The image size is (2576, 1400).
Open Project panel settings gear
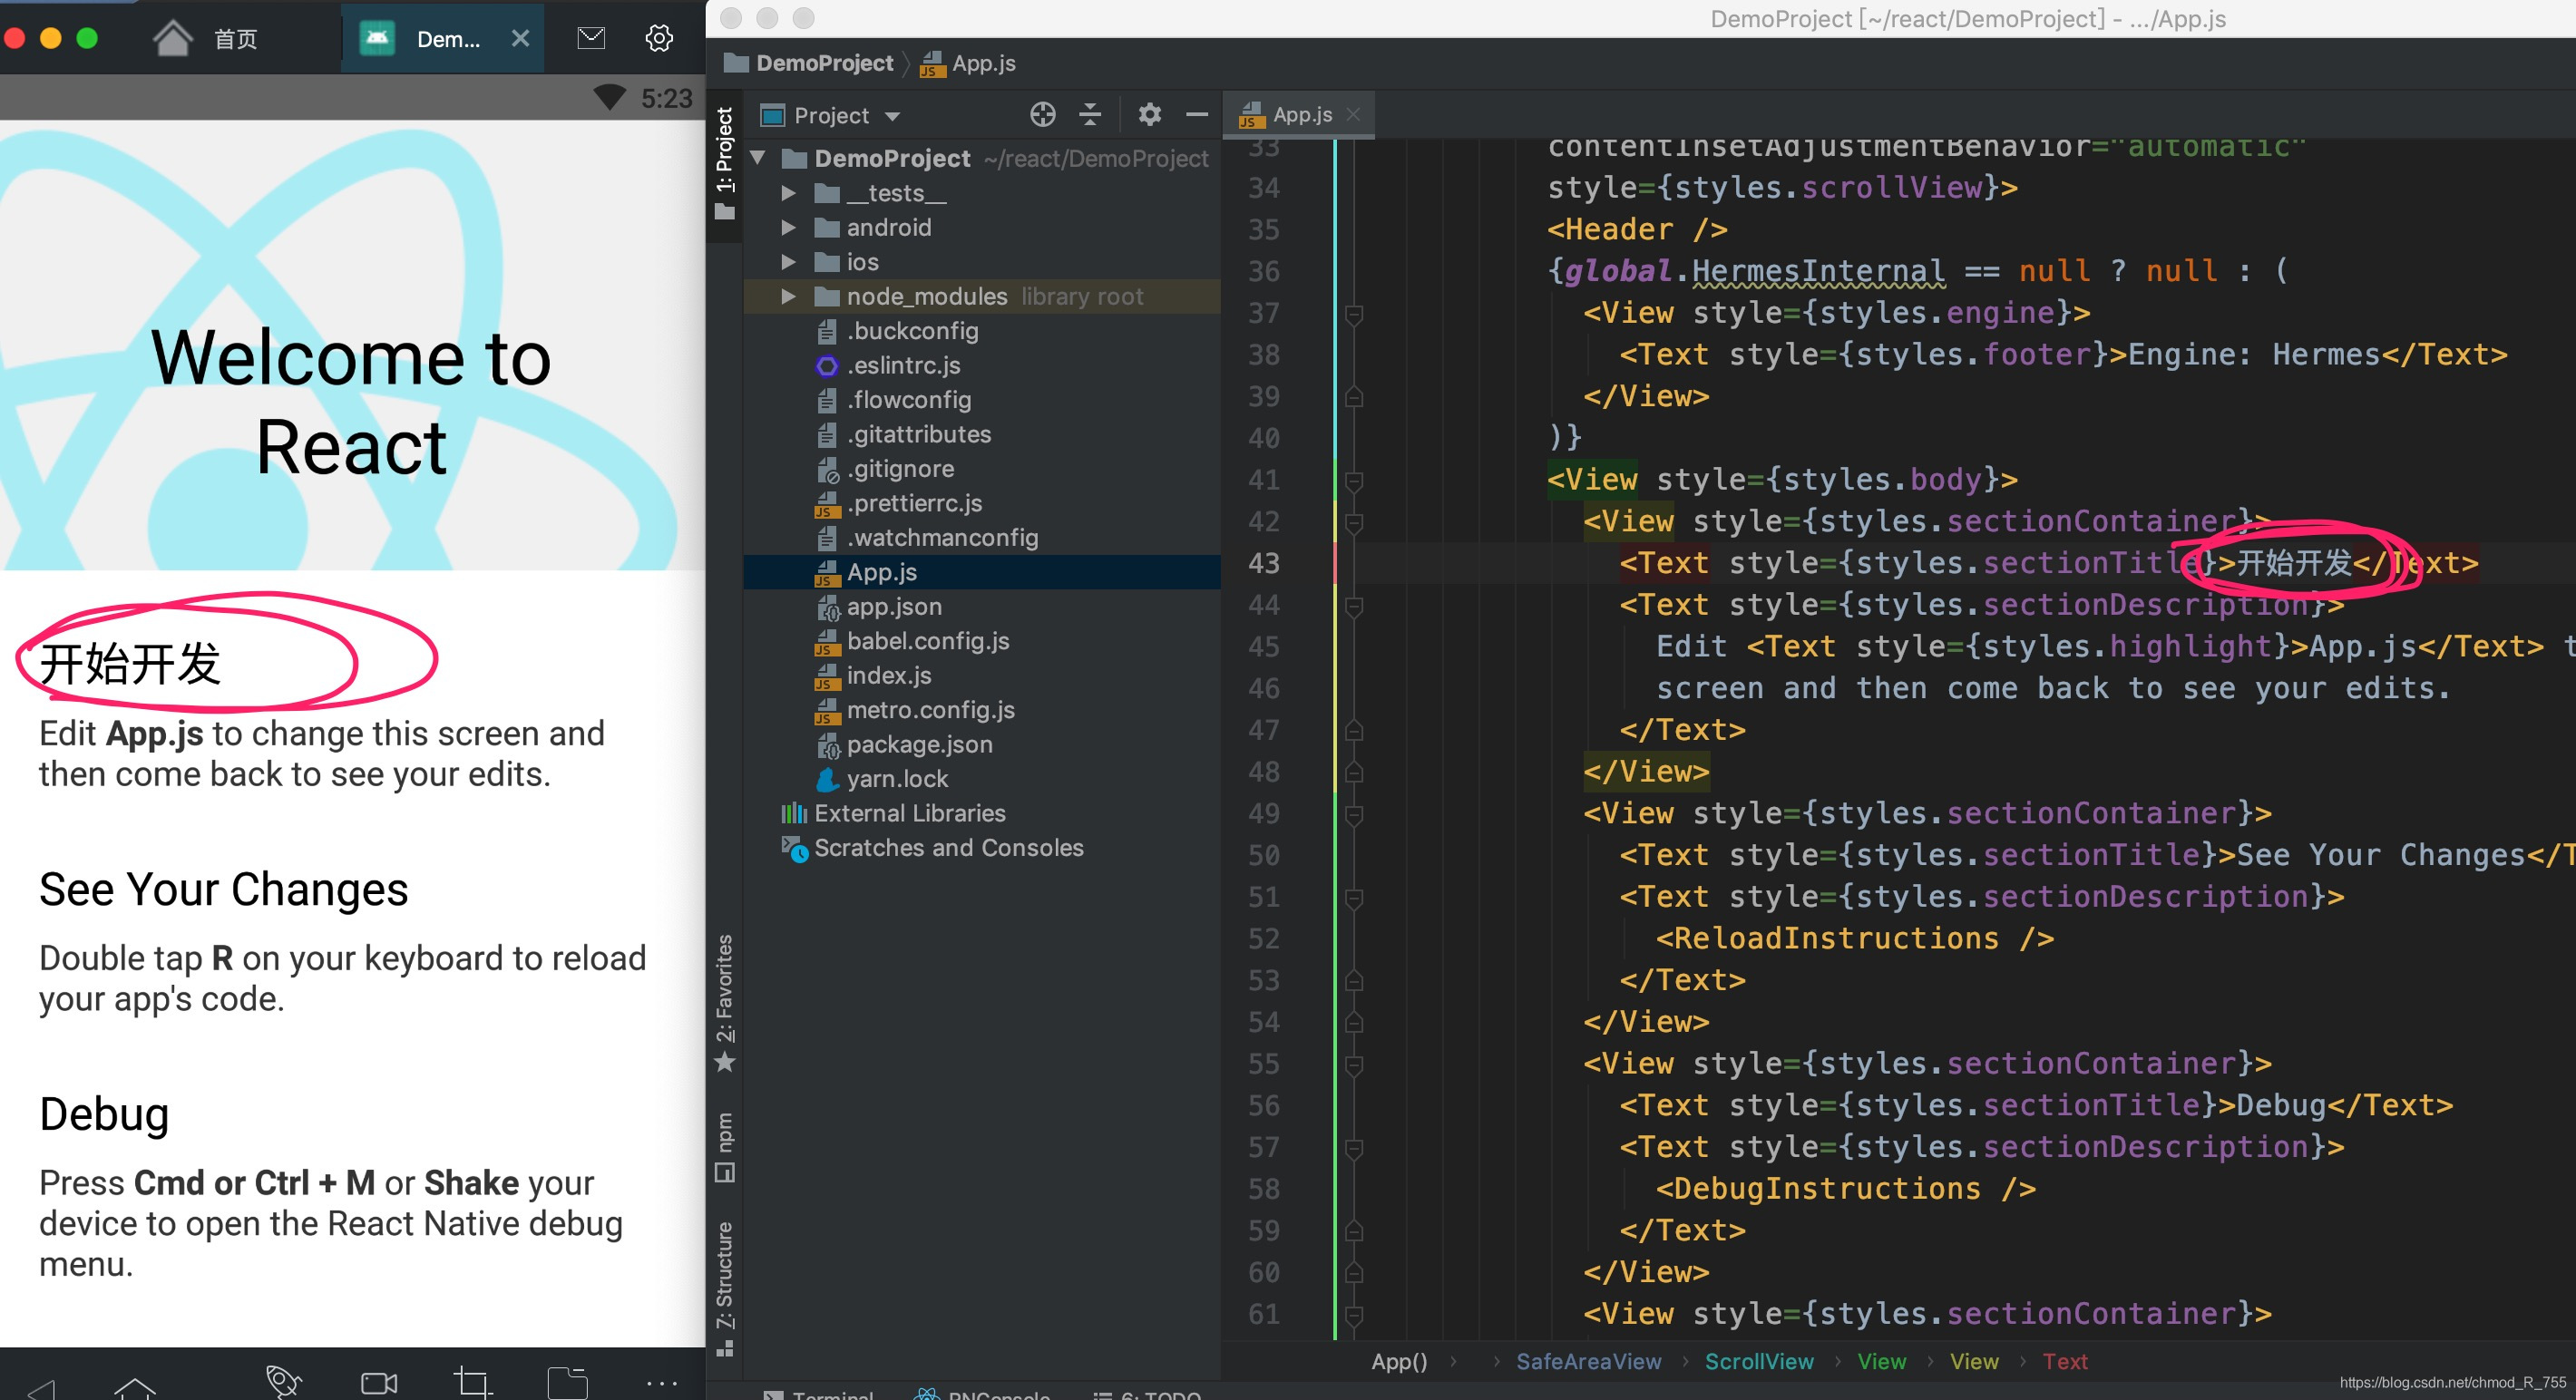(1149, 115)
